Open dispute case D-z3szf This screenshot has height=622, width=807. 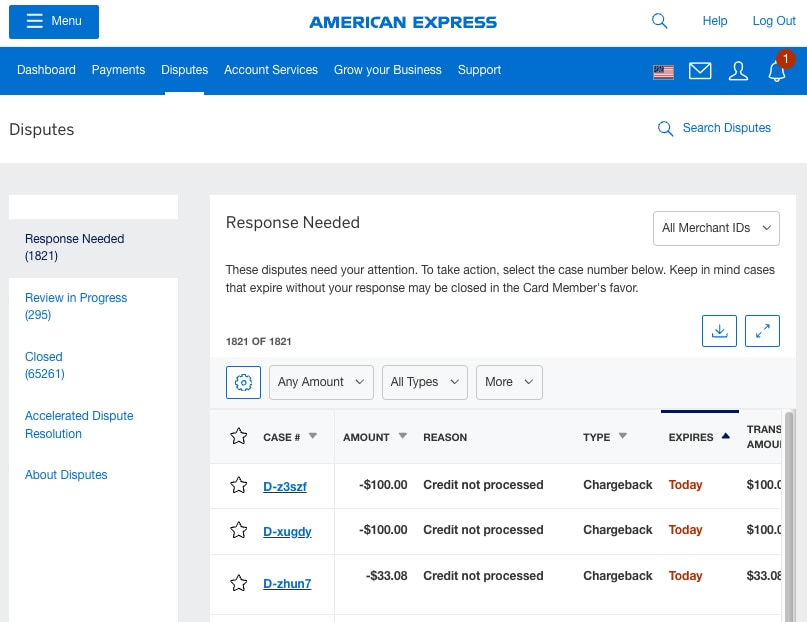285,486
